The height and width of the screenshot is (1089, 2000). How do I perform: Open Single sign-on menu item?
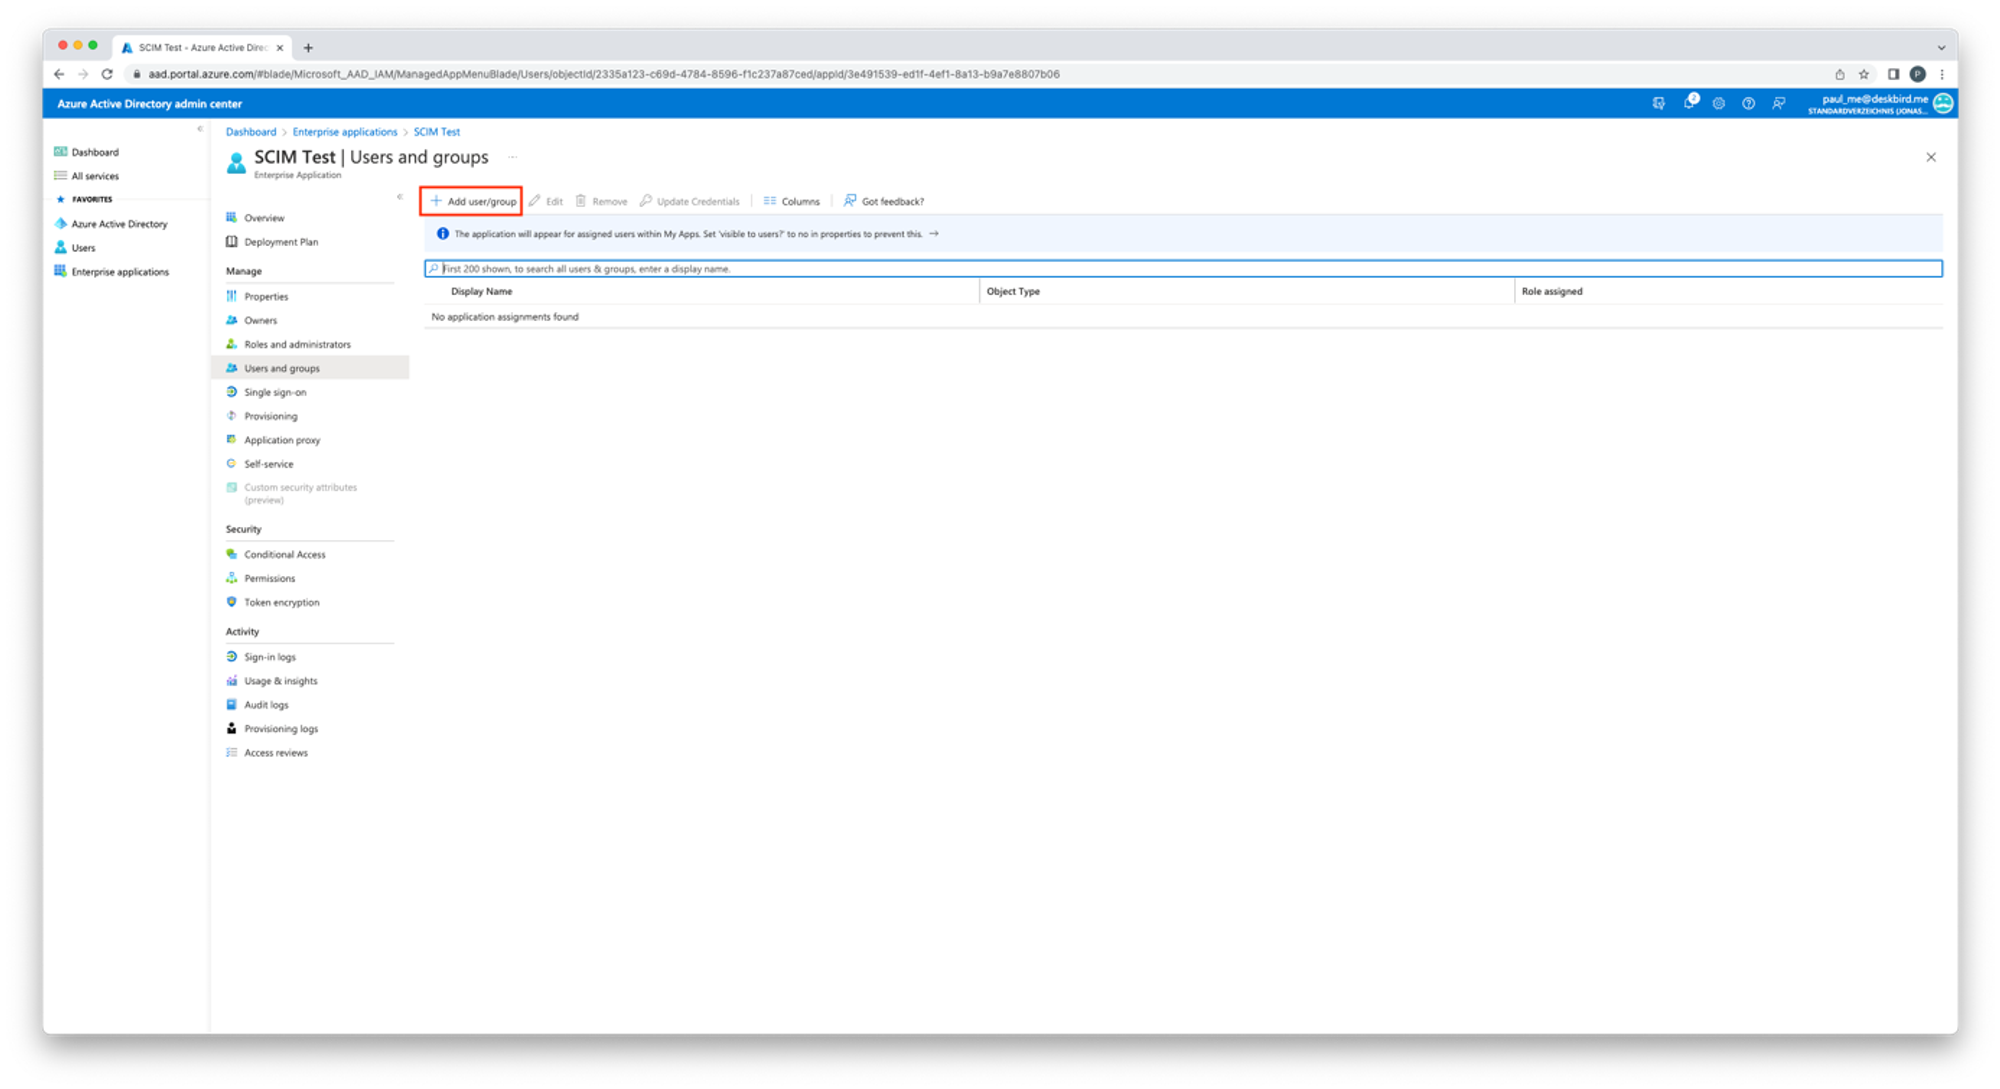click(x=275, y=392)
